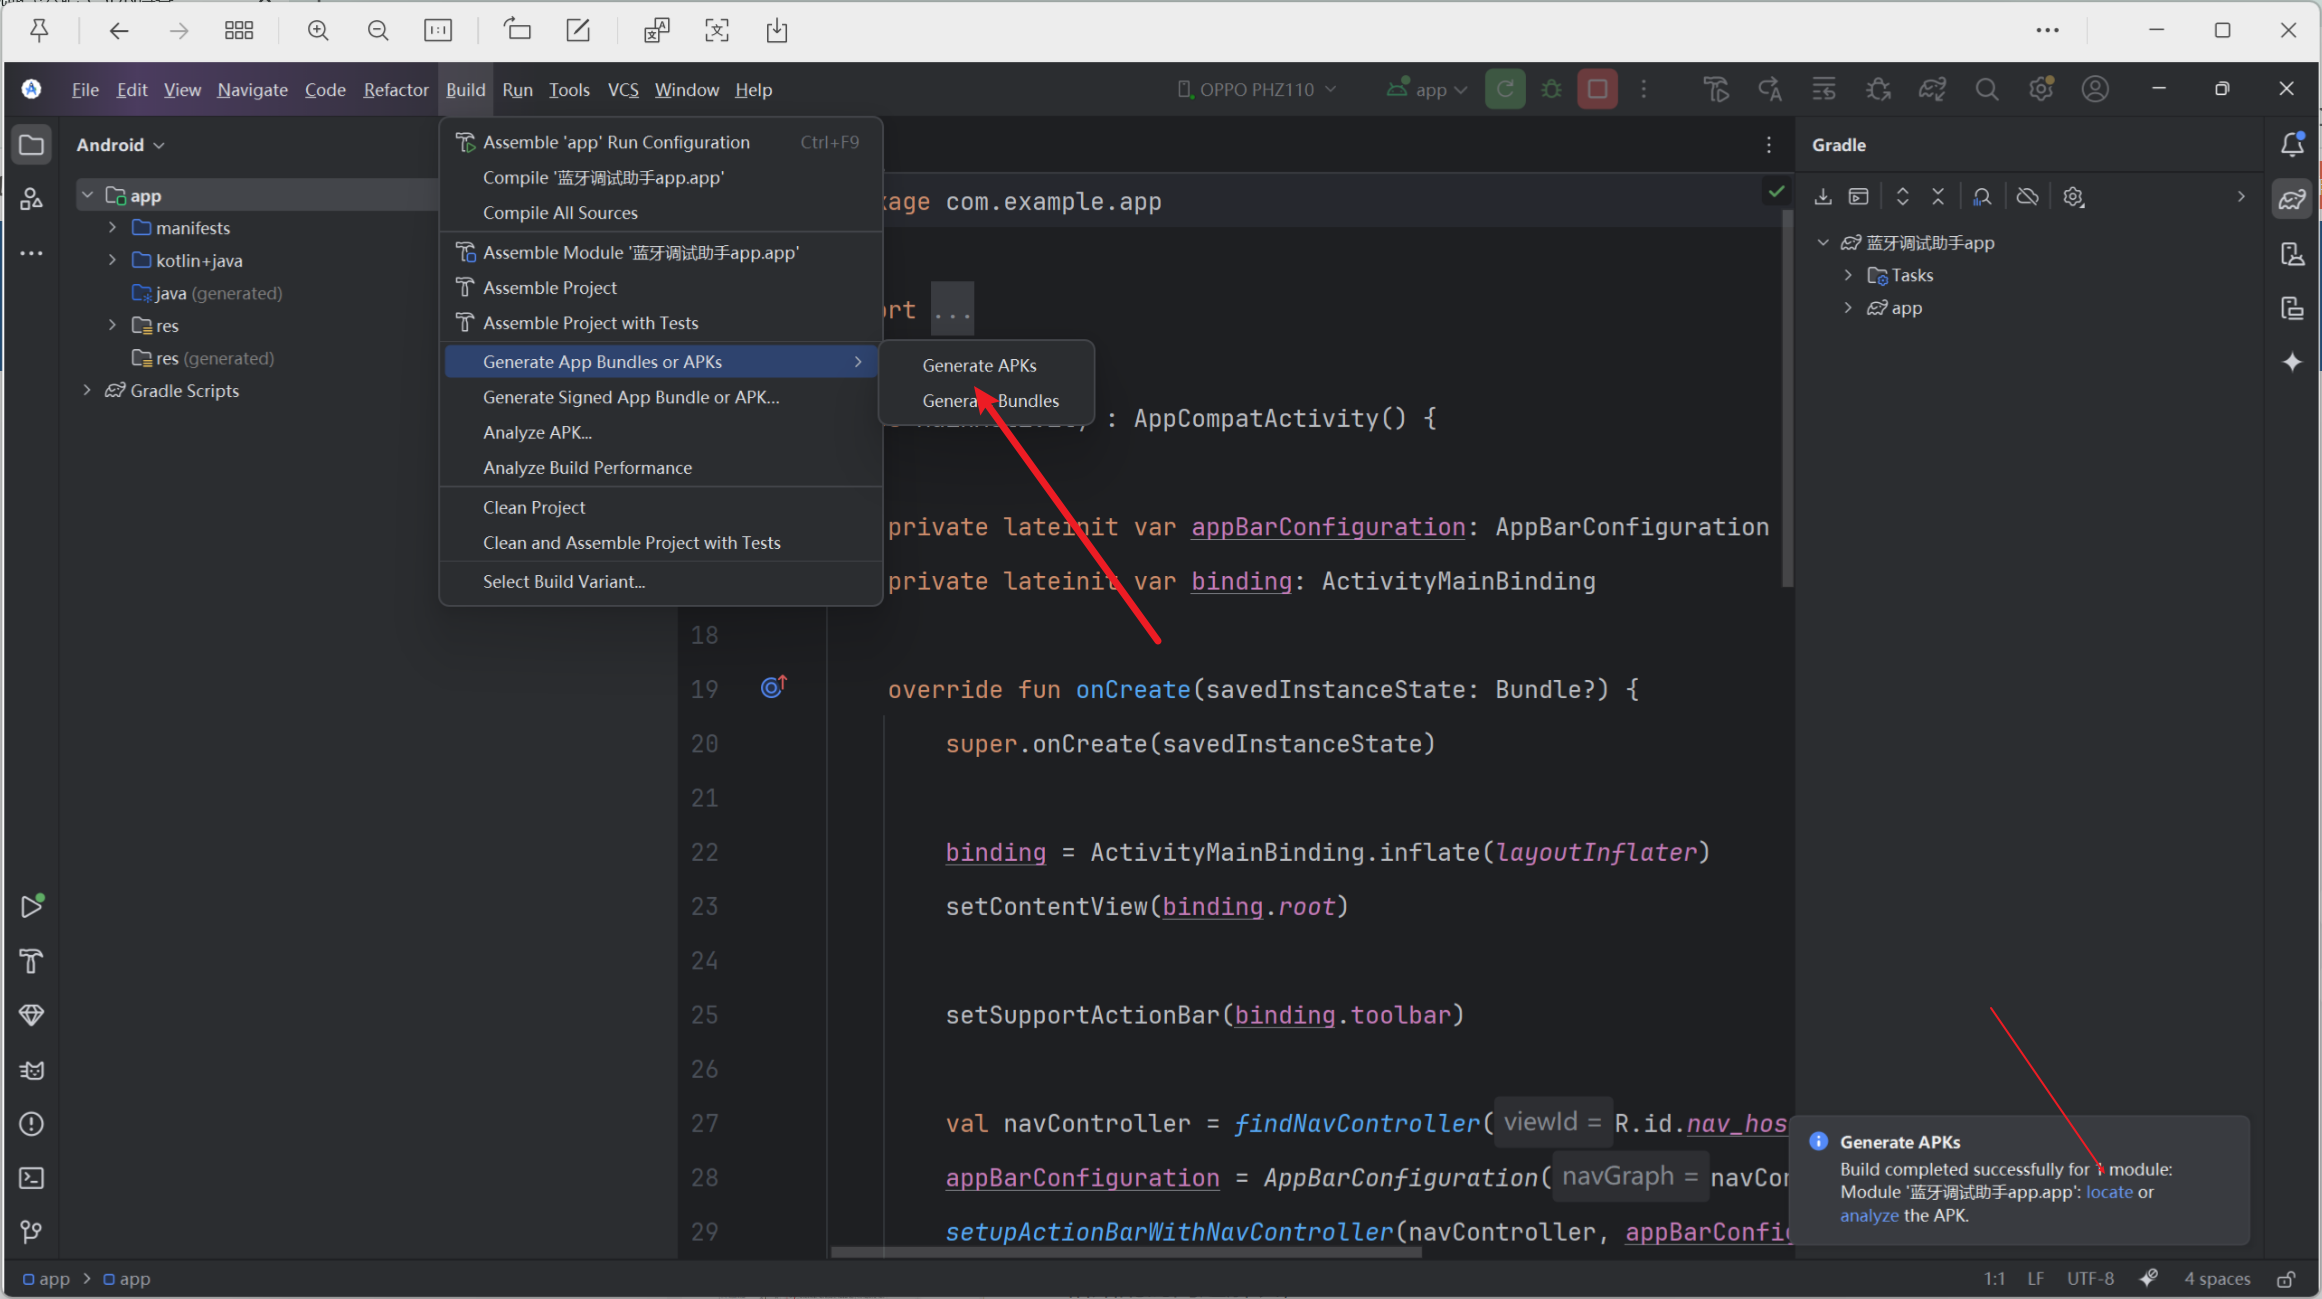Expand Tasks node in Gradle panel
Screen dimensions: 2322x1299
click(x=1848, y=275)
